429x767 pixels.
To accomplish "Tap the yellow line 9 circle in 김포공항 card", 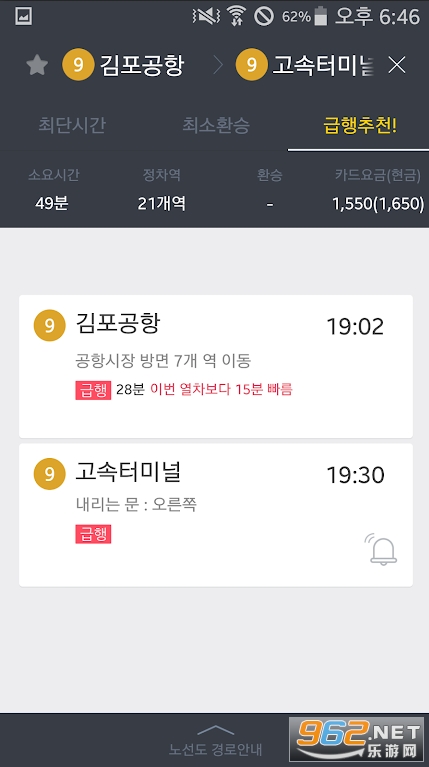I will (49, 325).
